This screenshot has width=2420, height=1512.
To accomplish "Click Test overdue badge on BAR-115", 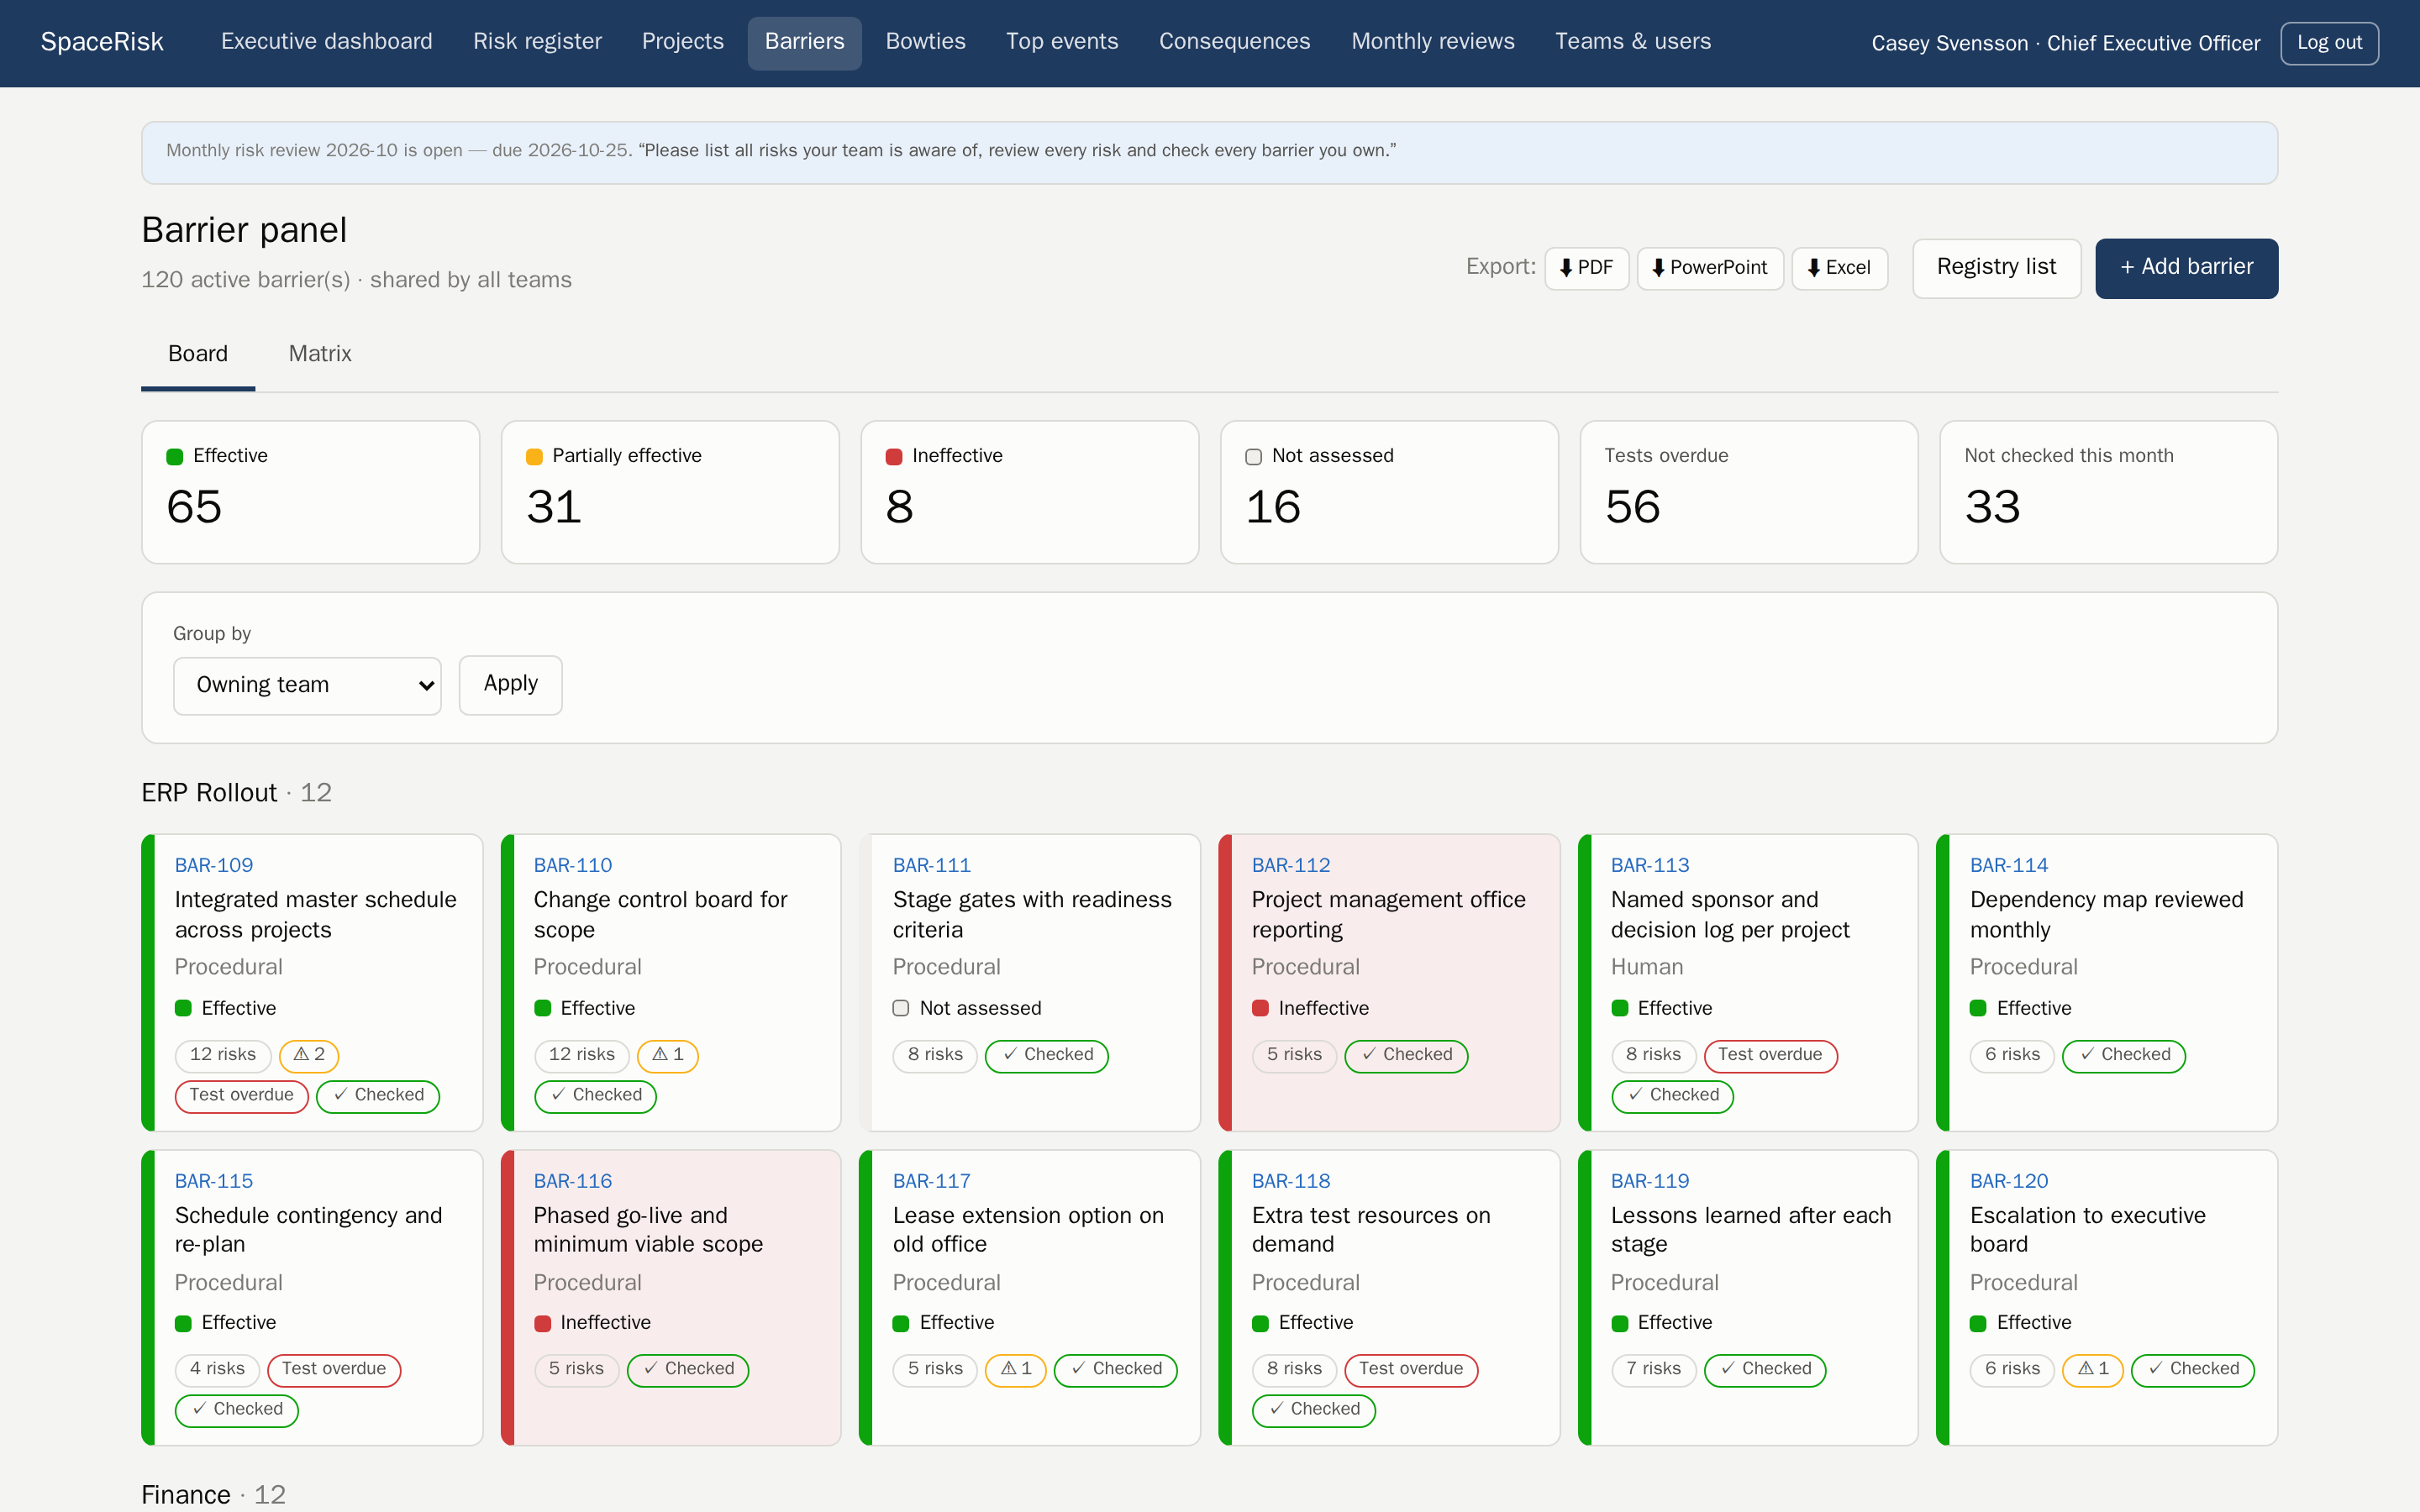I will point(334,1369).
